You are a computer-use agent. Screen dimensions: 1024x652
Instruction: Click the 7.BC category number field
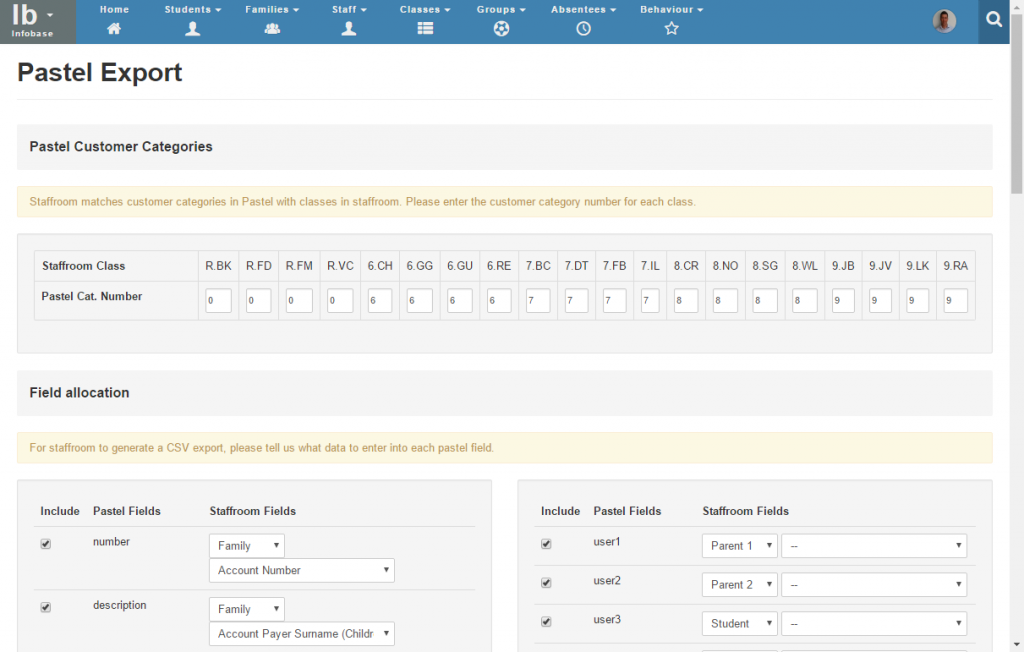pos(538,301)
